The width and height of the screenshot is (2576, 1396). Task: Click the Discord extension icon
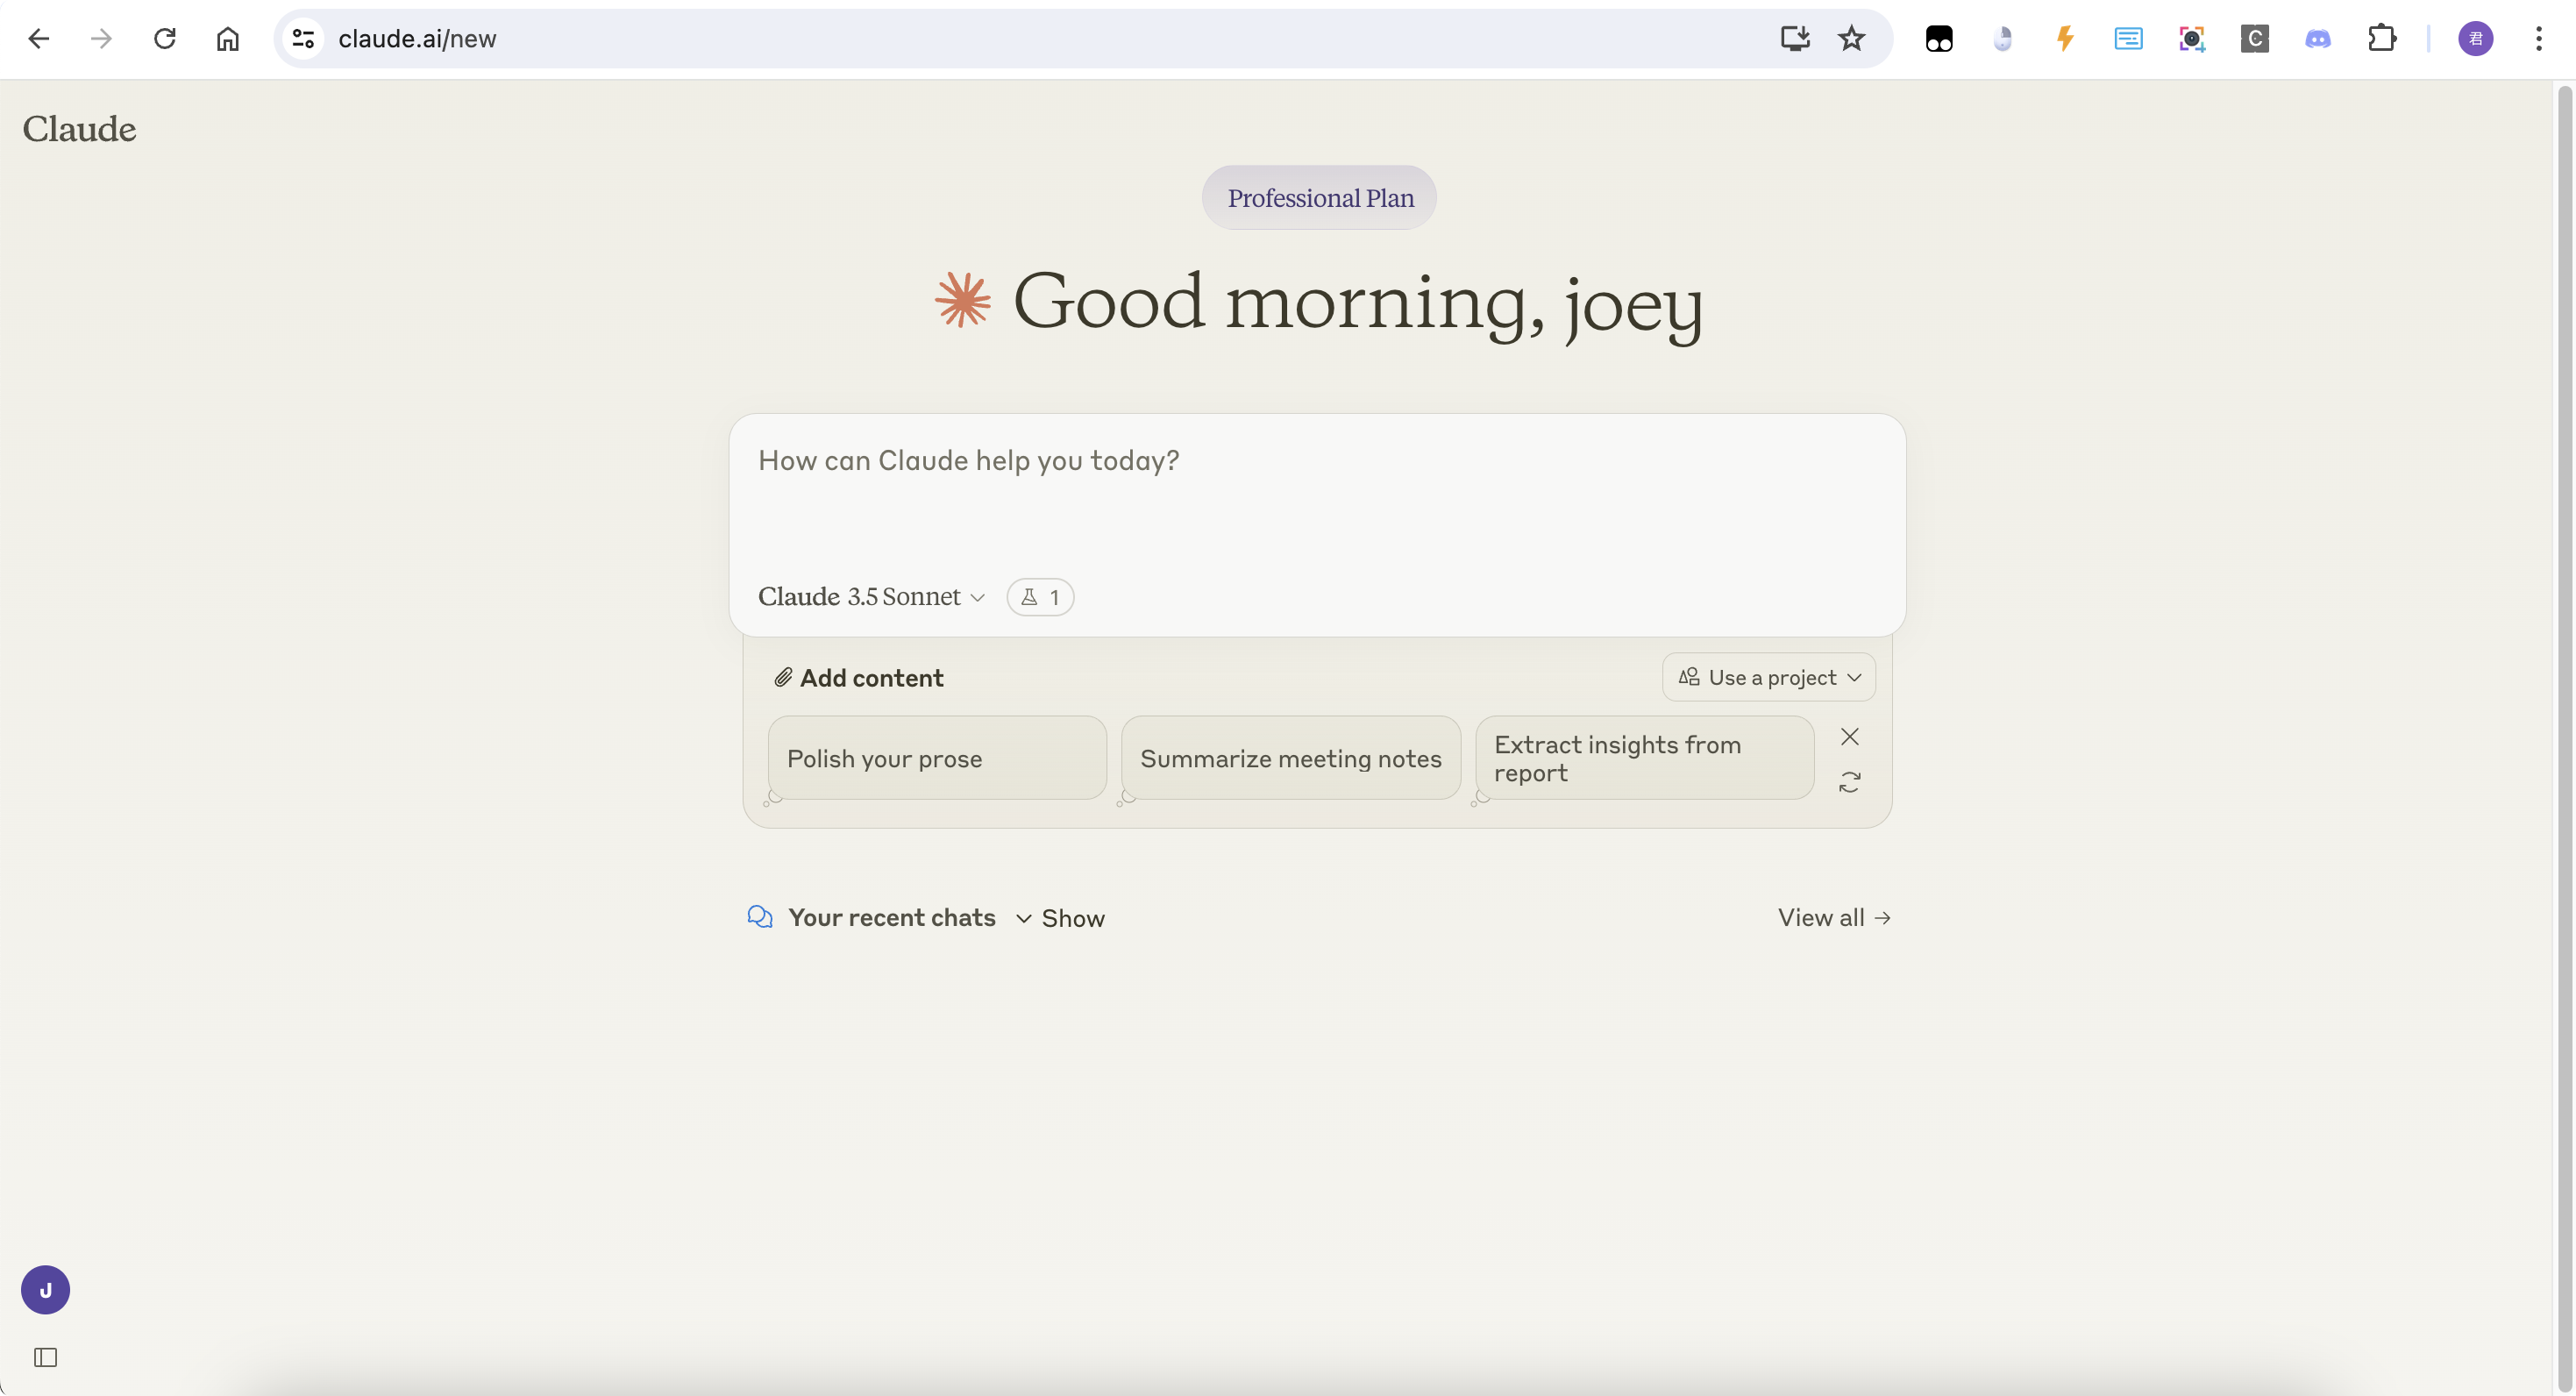[x=2317, y=39]
